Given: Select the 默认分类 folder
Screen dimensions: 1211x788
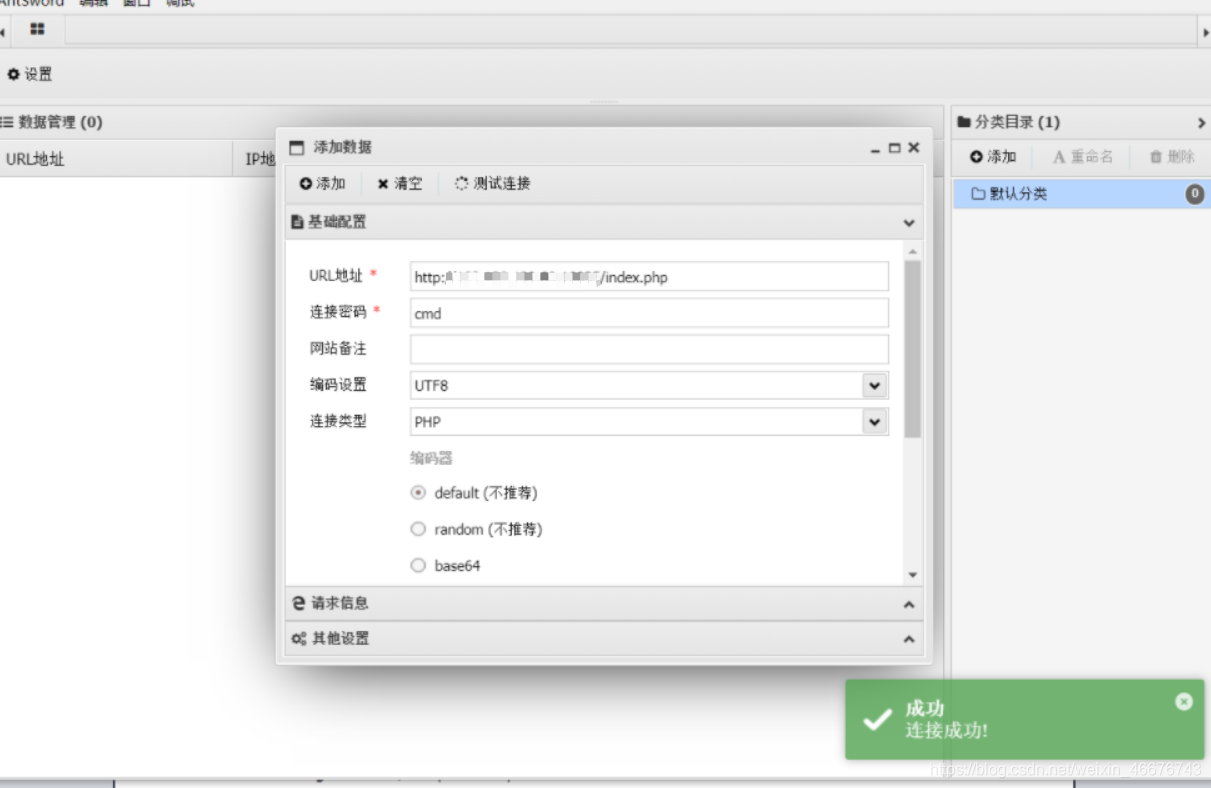Looking at the screenshot, I should click(1080, 194).
